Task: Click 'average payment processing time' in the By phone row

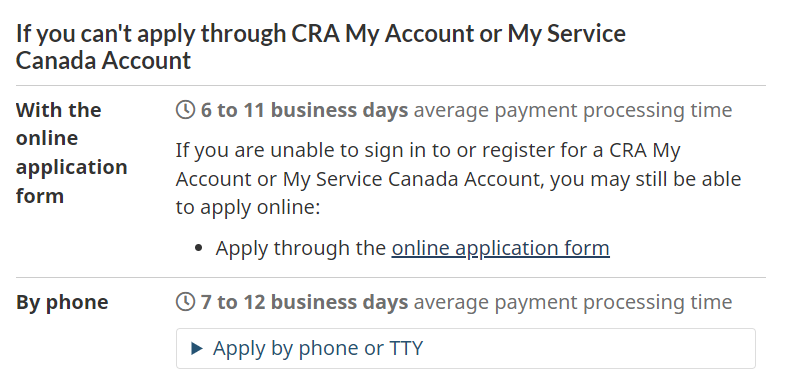Action: click(573, 302)
